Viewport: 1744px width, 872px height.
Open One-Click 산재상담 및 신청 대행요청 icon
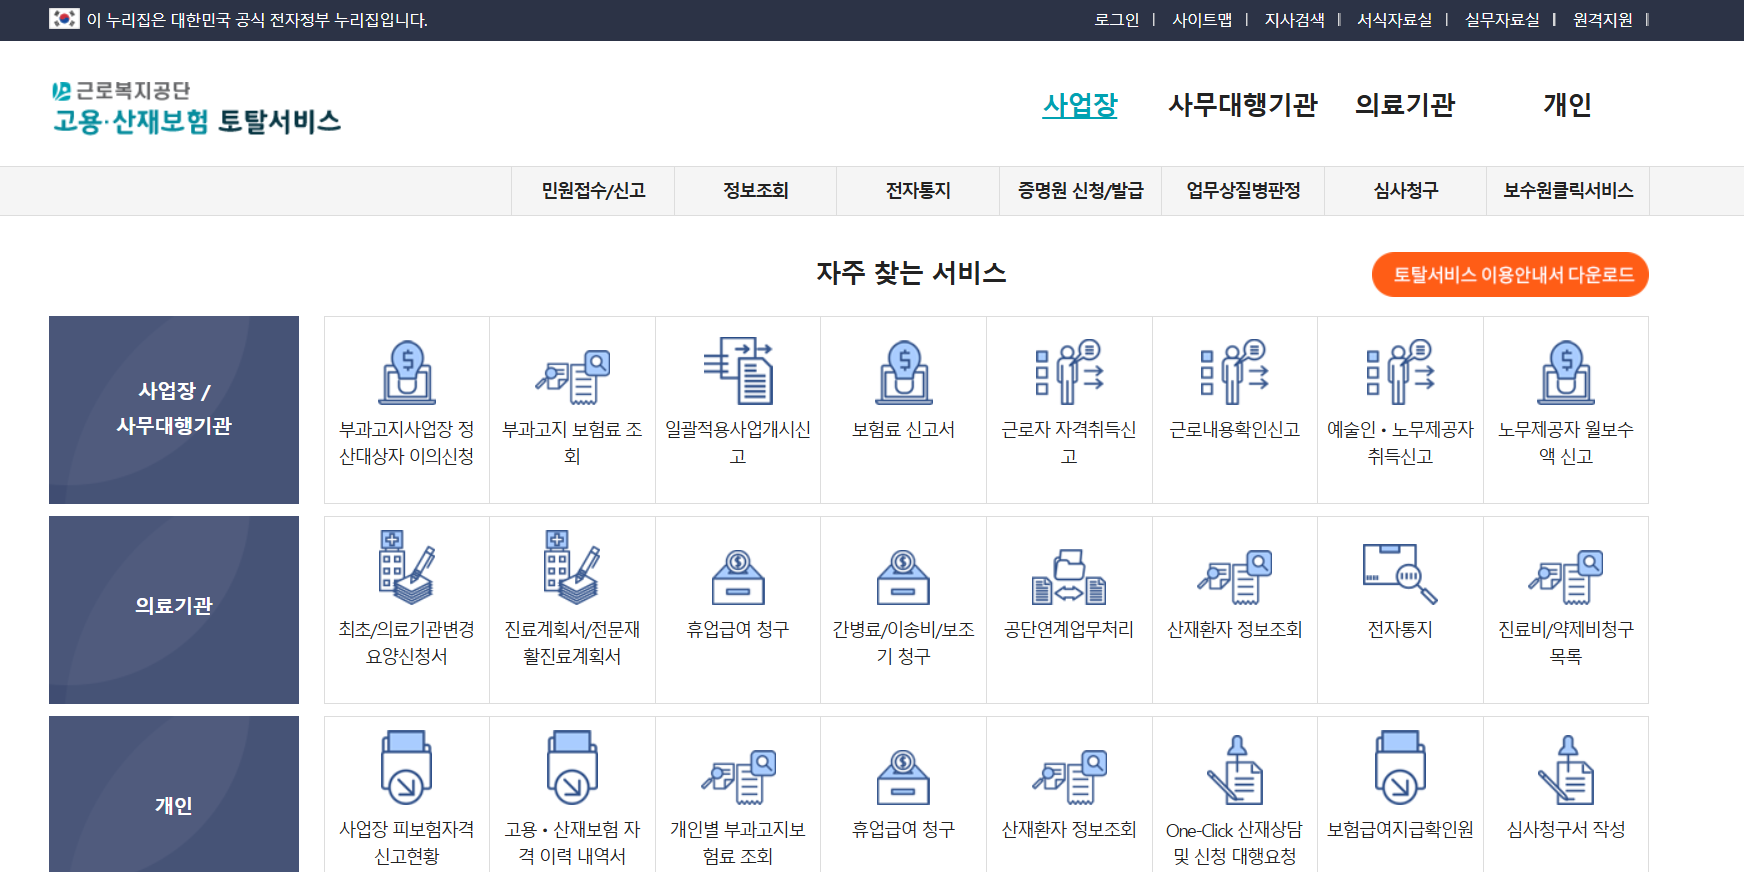pos(1235,770)
